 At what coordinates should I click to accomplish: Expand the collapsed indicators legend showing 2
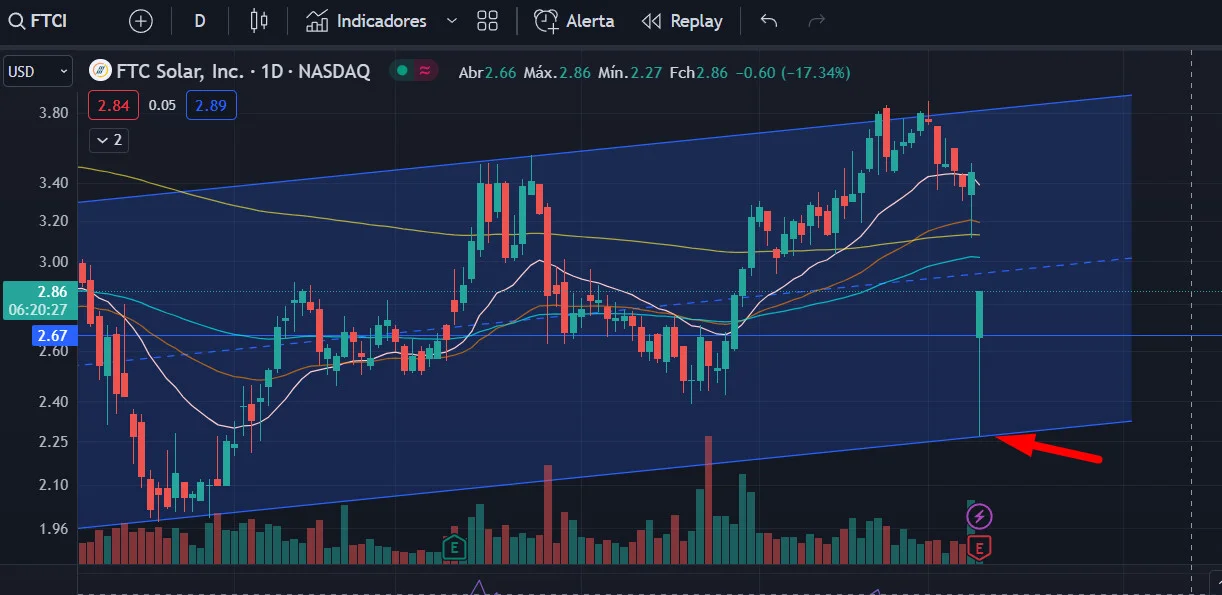click(108, 140)
